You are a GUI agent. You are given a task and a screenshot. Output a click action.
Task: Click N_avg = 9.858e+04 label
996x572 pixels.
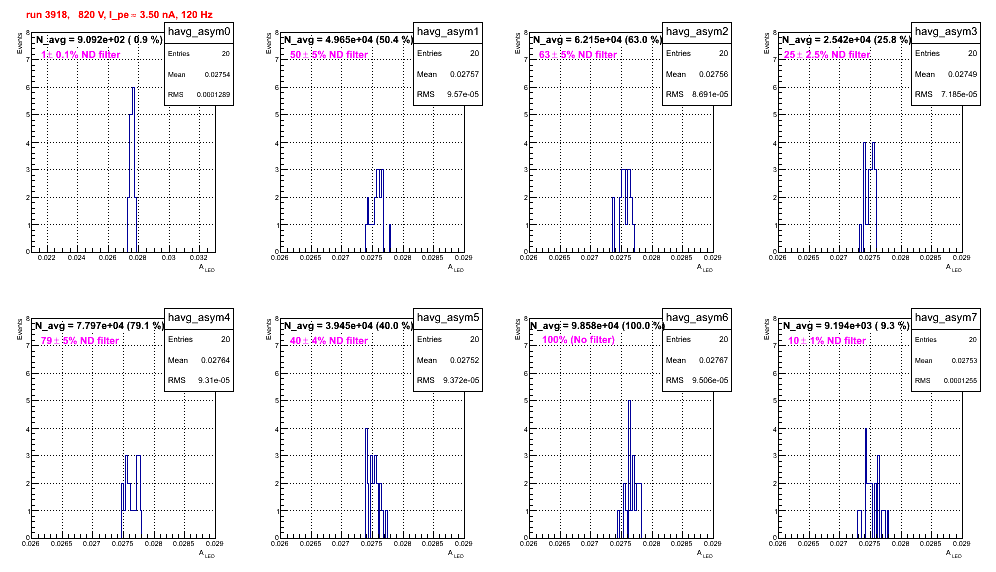[596, 325]
